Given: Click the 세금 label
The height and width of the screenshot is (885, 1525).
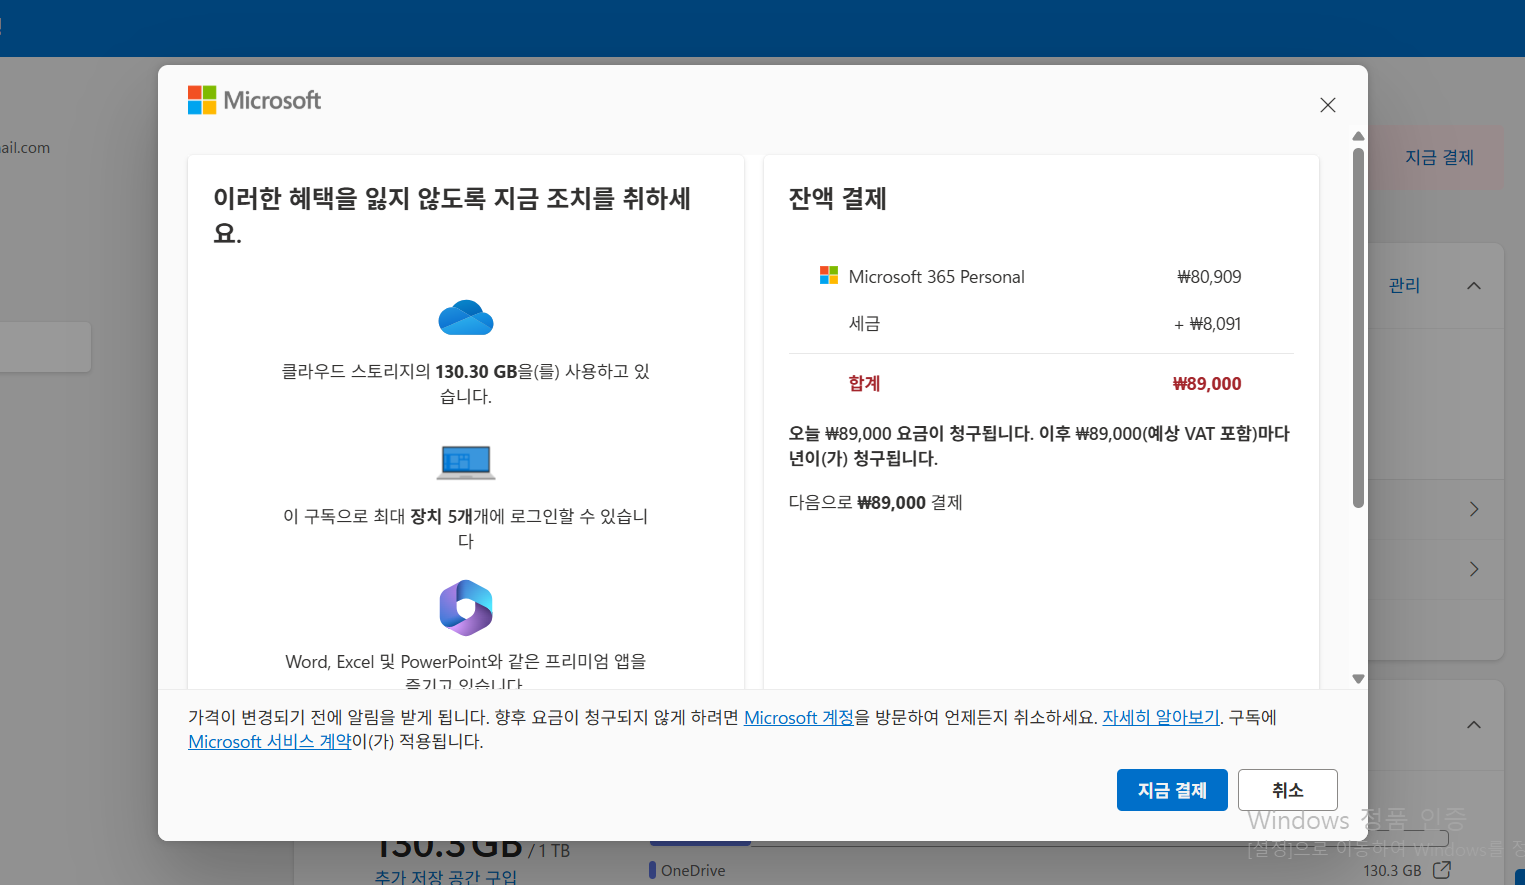Looking at the screenshot, I should (864, 324).
